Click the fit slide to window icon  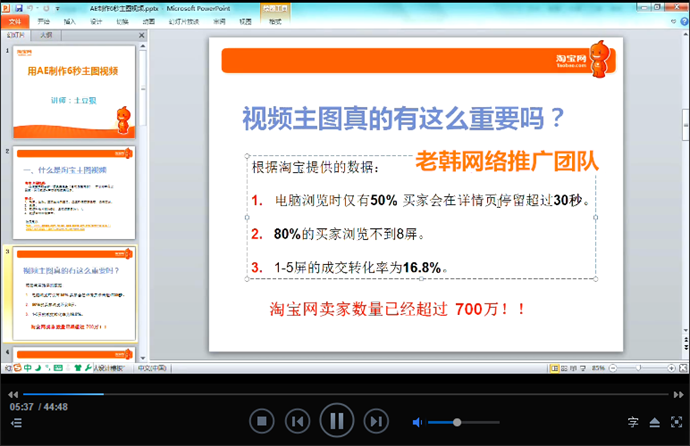pyautogui.click(x=683, y=368)
